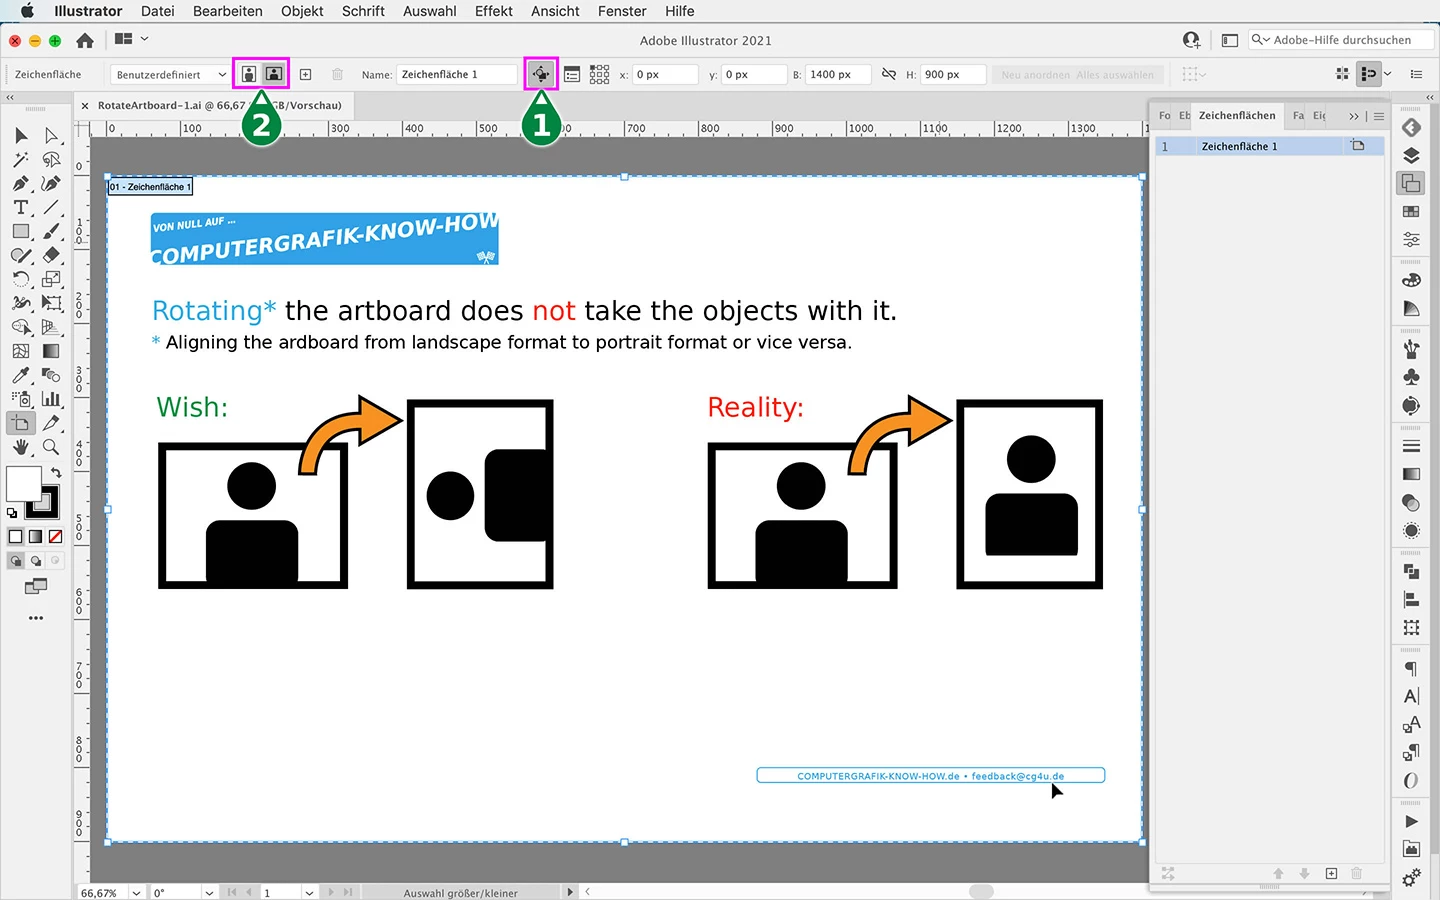Viewport: 1440px width, 900px height.
Task: Select the Direct Selection tool
Action: [x=52, y=136]
